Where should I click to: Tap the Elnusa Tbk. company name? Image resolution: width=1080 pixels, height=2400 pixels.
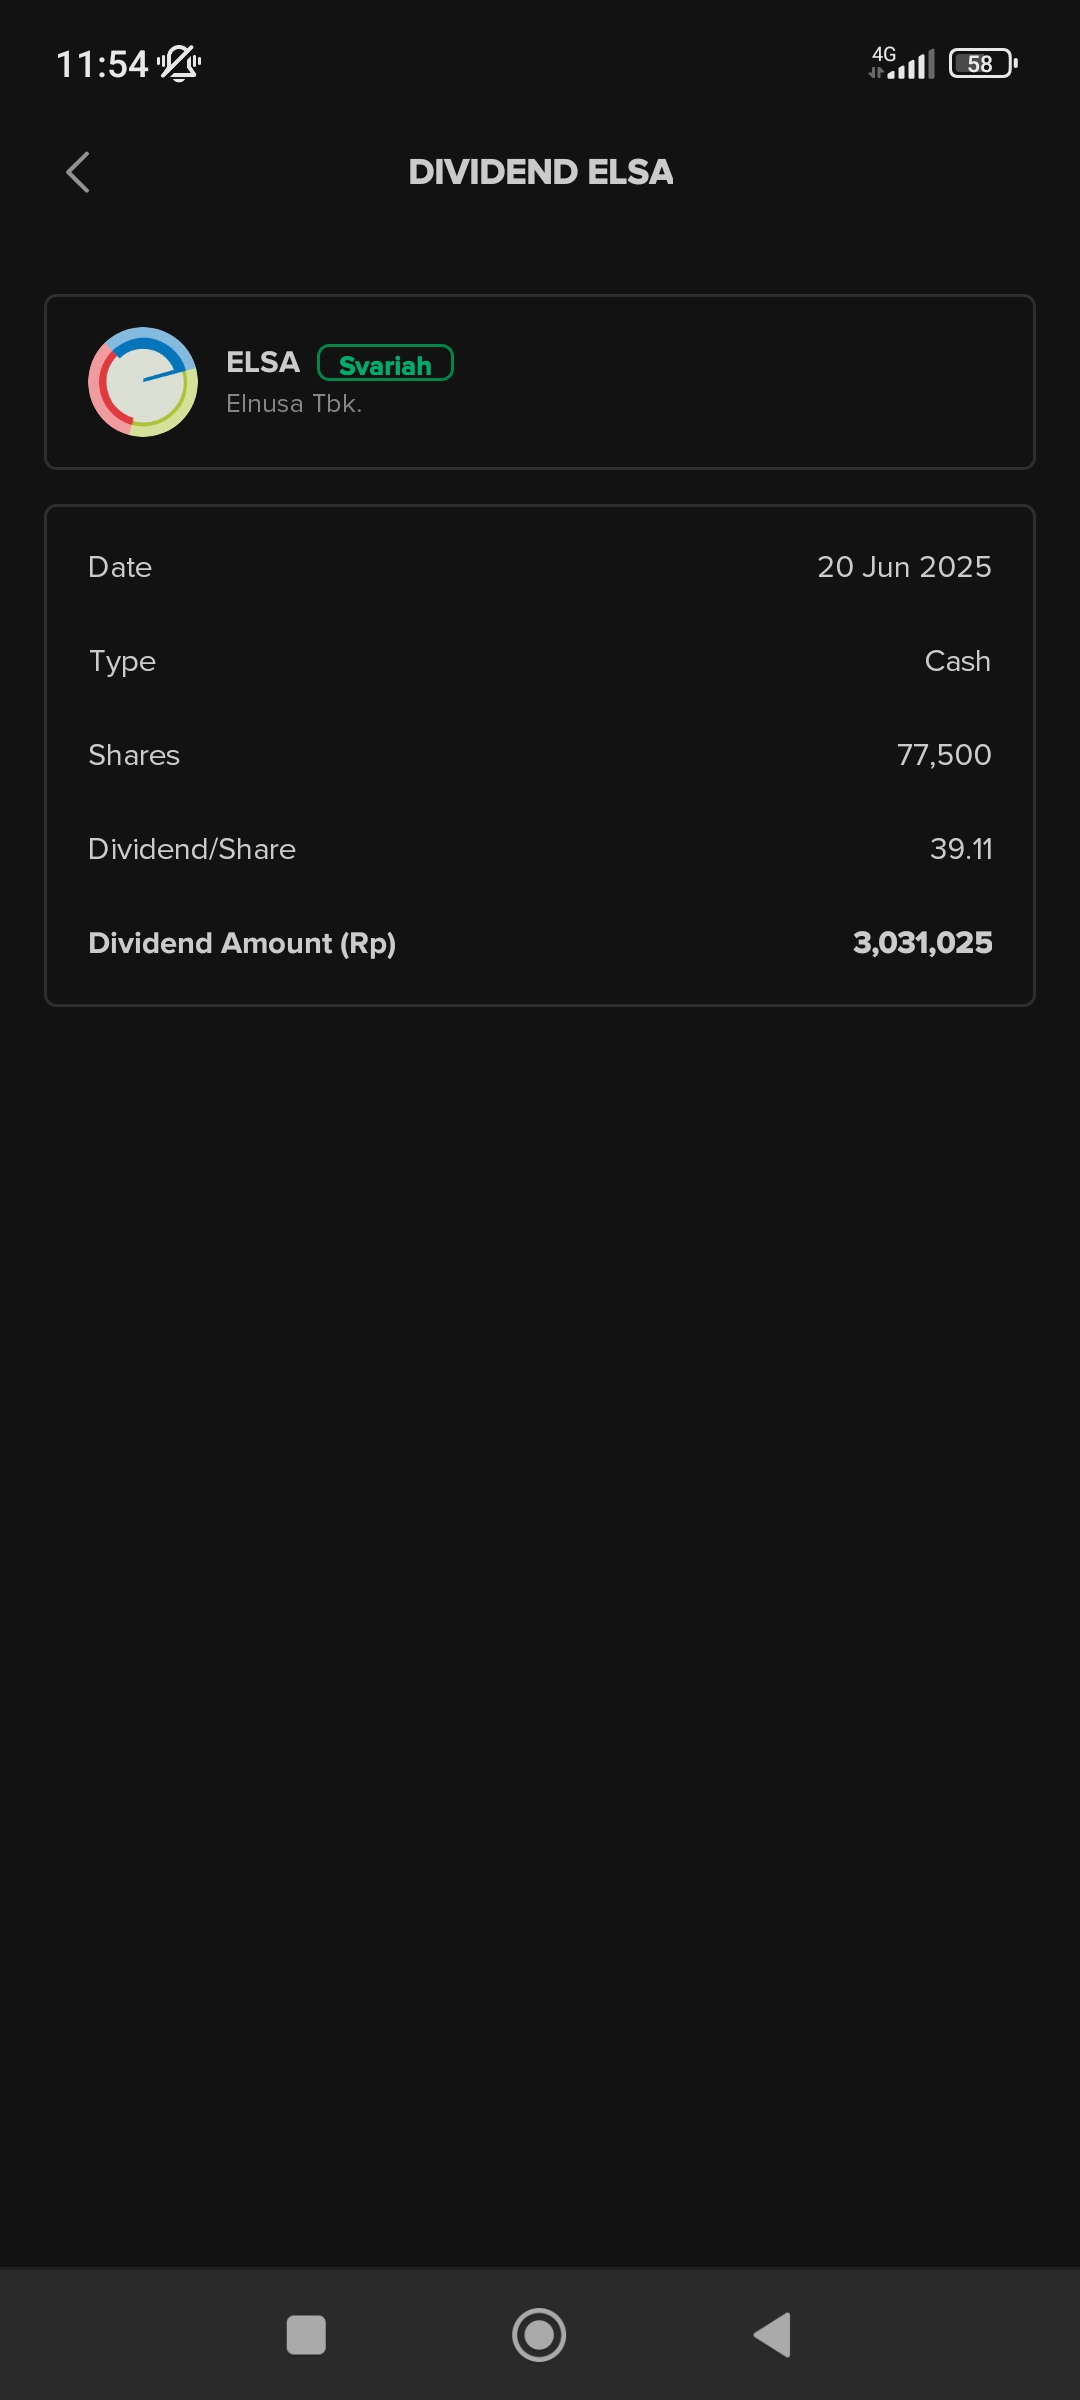click(x=294, y=404)
